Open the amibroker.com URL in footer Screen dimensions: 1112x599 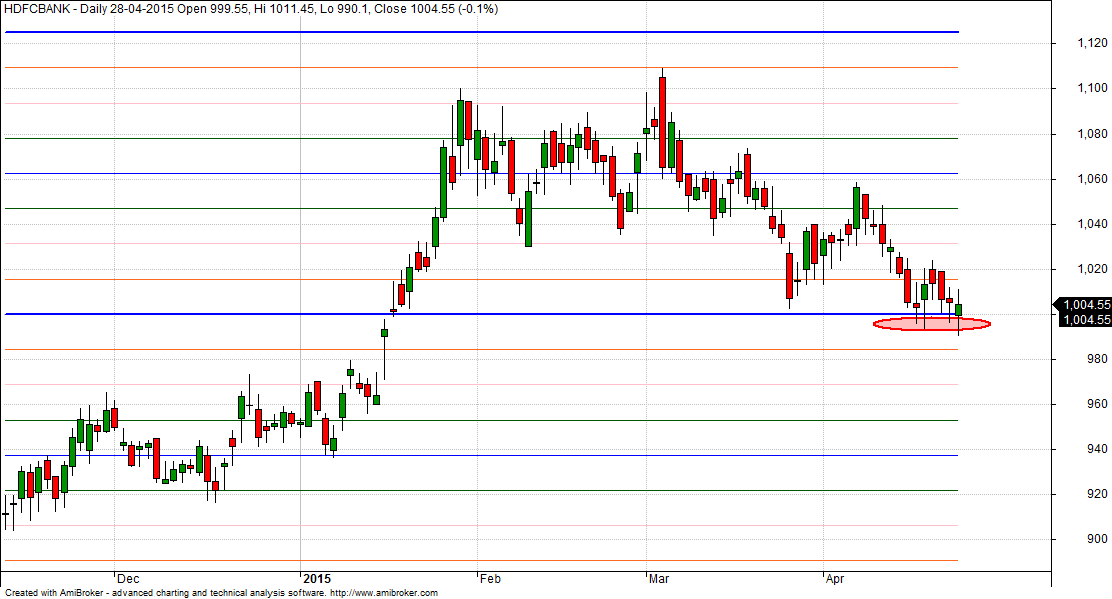384,593
